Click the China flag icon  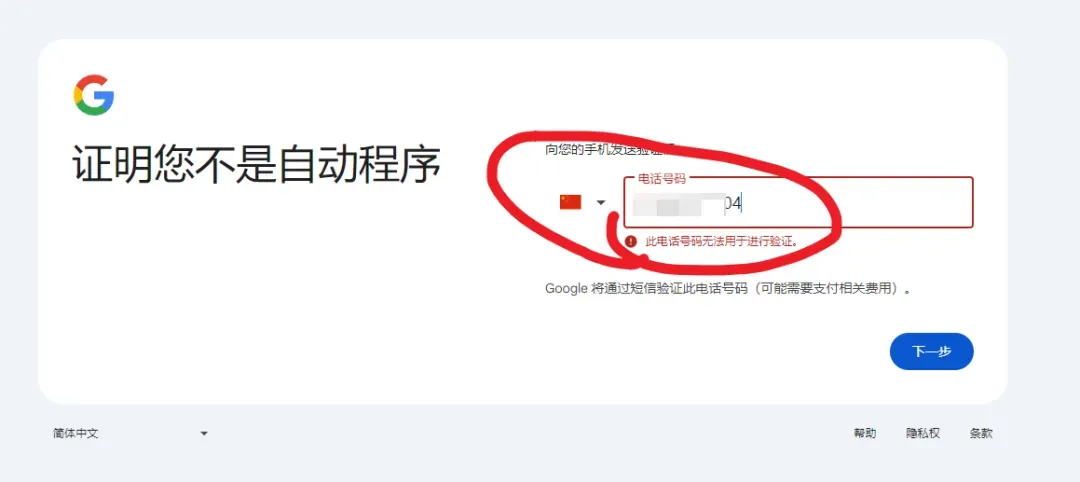570,202
